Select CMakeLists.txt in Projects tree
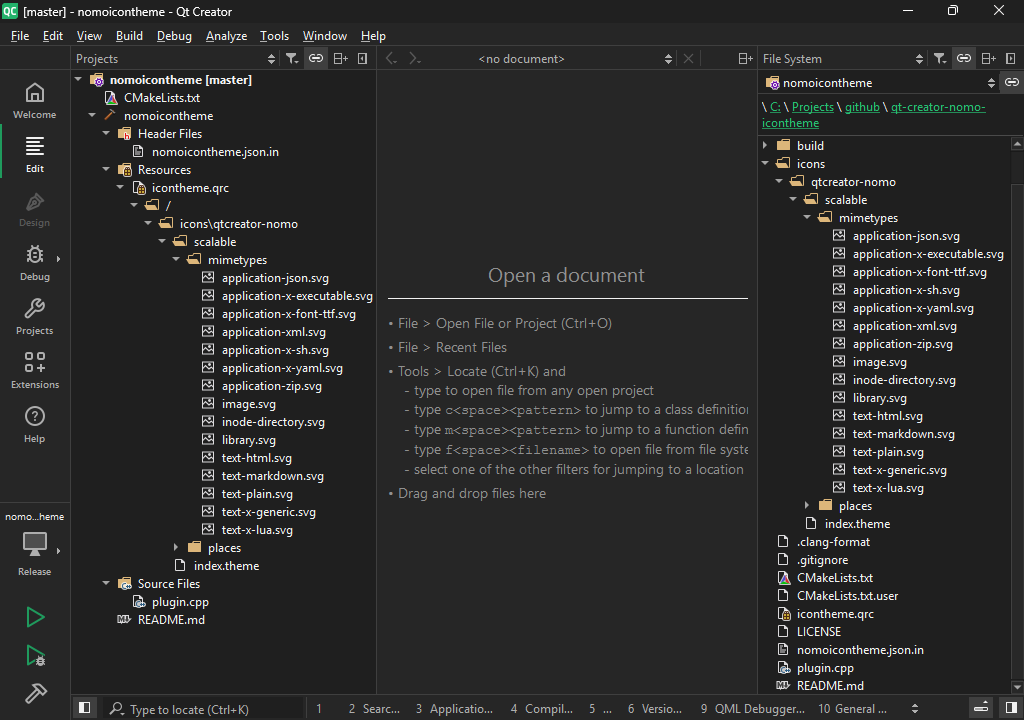Viewport: 1024px width, 720px height. (162, 97)
